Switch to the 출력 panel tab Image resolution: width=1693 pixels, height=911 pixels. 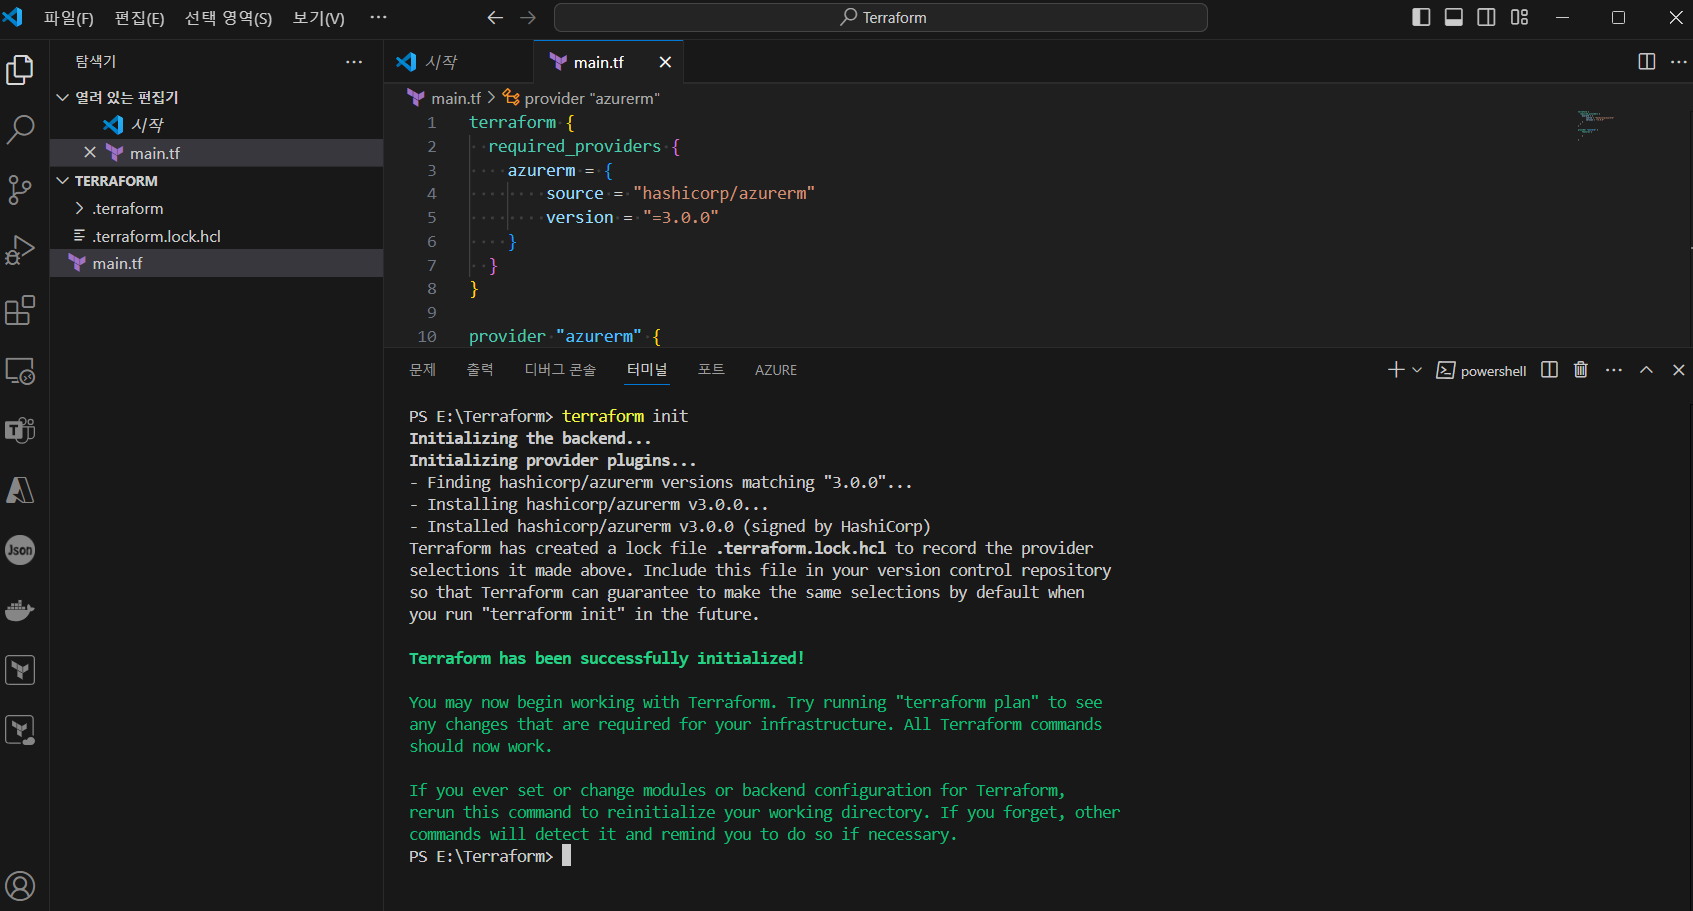tap(480, 370)
